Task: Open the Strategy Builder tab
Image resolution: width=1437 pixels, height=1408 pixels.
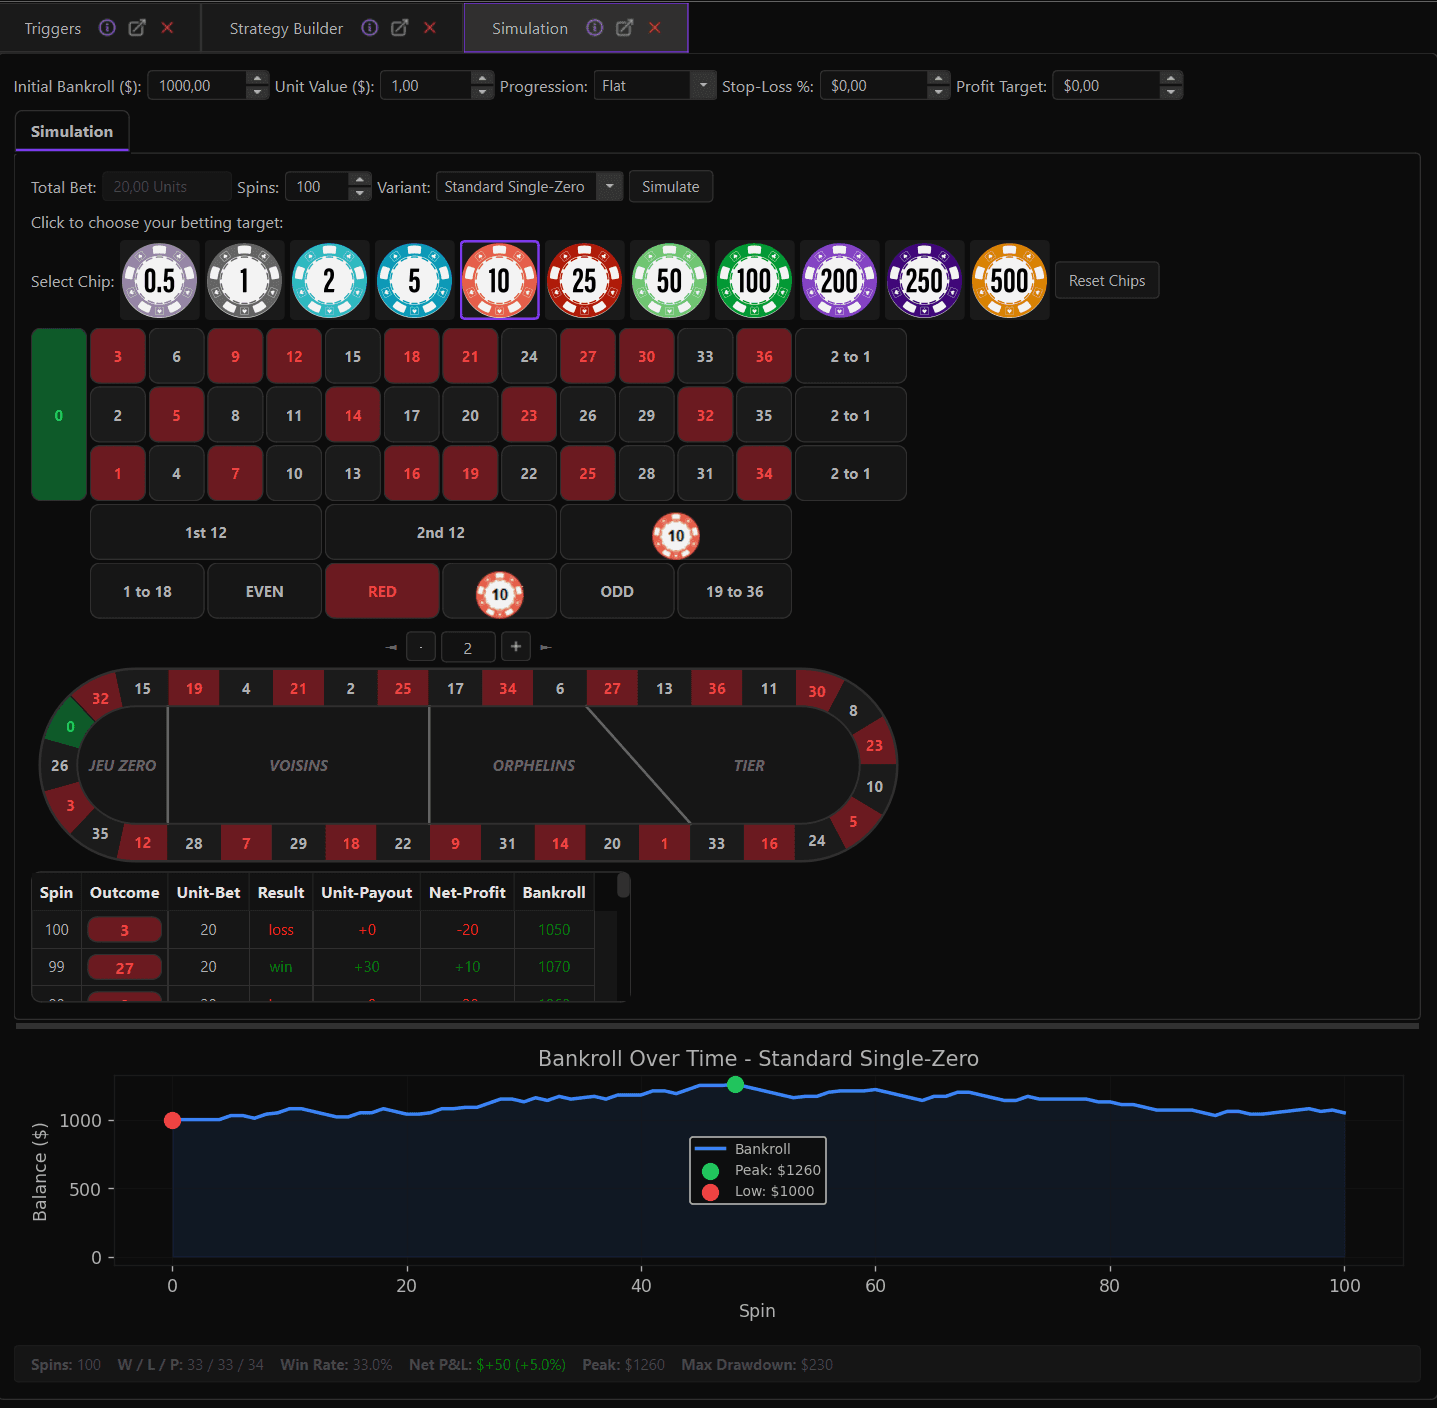Action: click(x=286, y=28)
